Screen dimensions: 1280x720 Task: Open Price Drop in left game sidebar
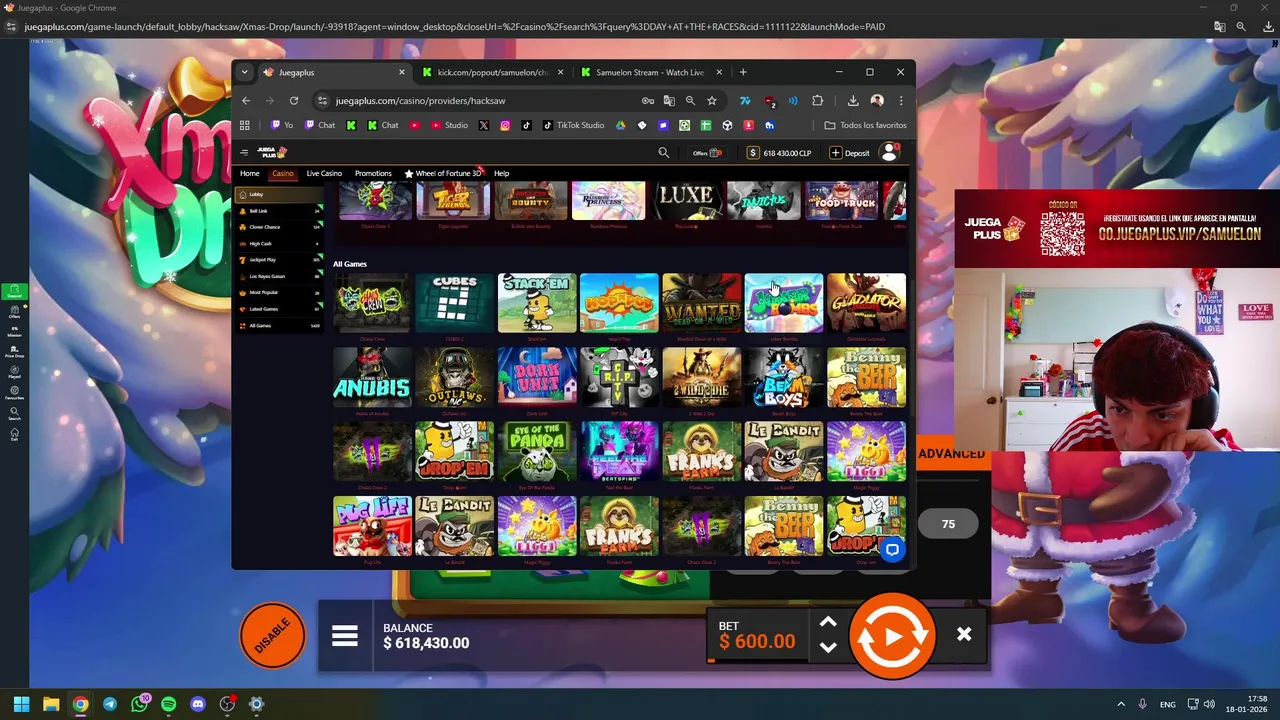click(x=14, y=350)
